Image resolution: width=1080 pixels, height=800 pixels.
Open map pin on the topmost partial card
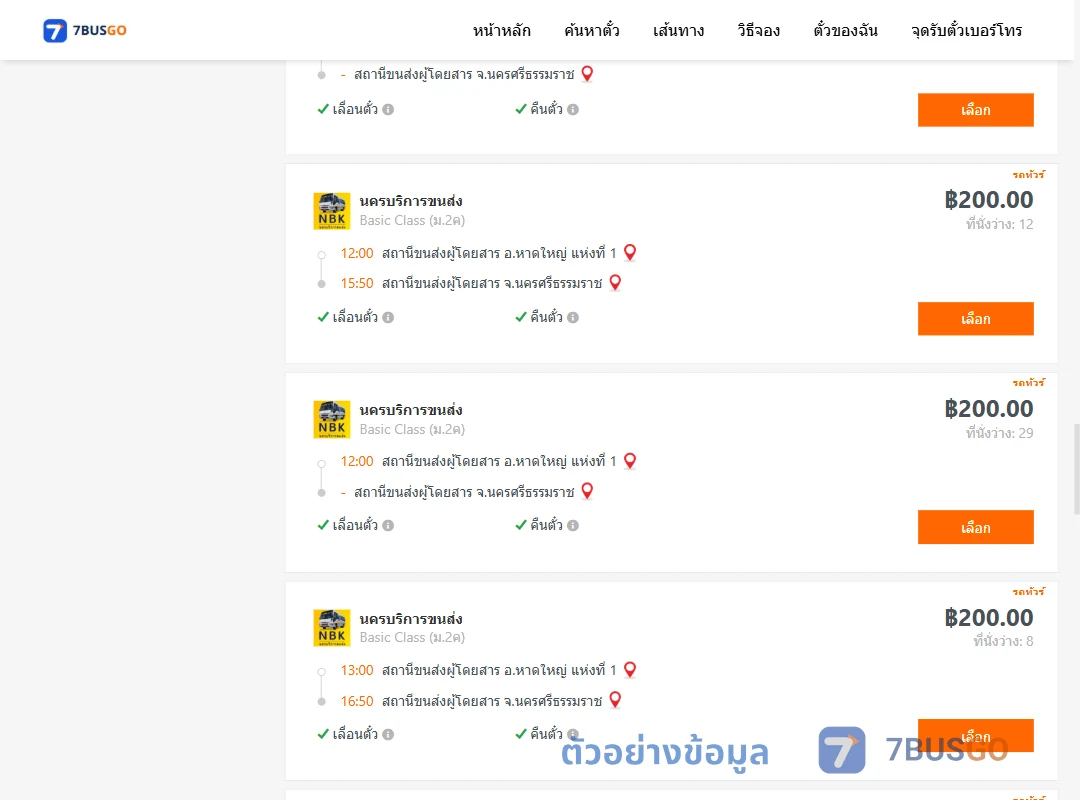point(587,74)
